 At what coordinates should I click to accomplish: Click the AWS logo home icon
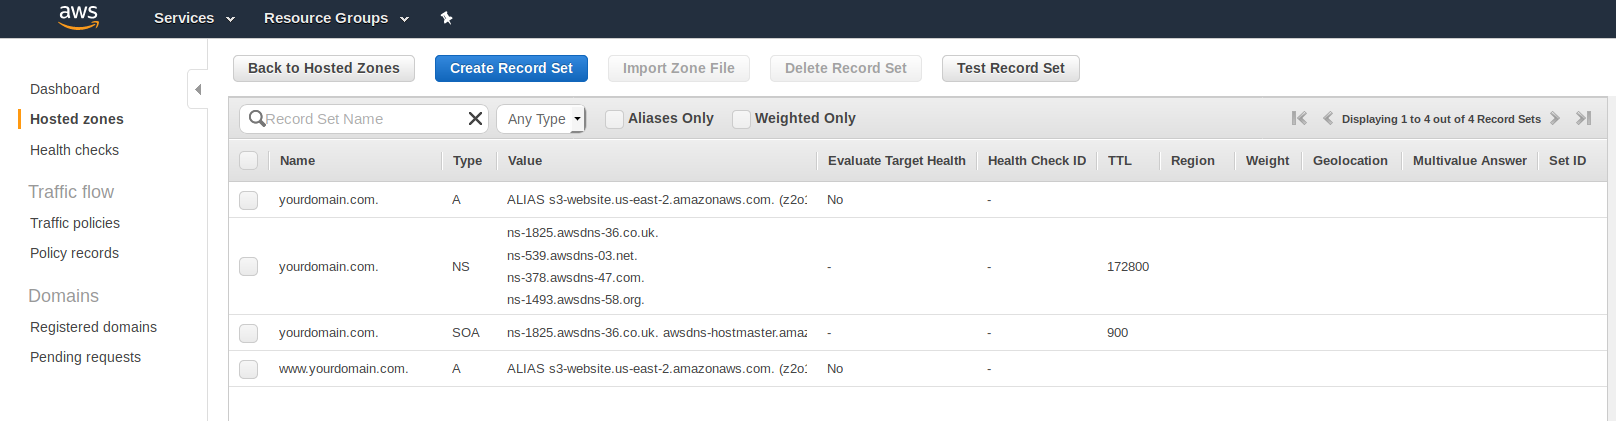pos(78,17)
